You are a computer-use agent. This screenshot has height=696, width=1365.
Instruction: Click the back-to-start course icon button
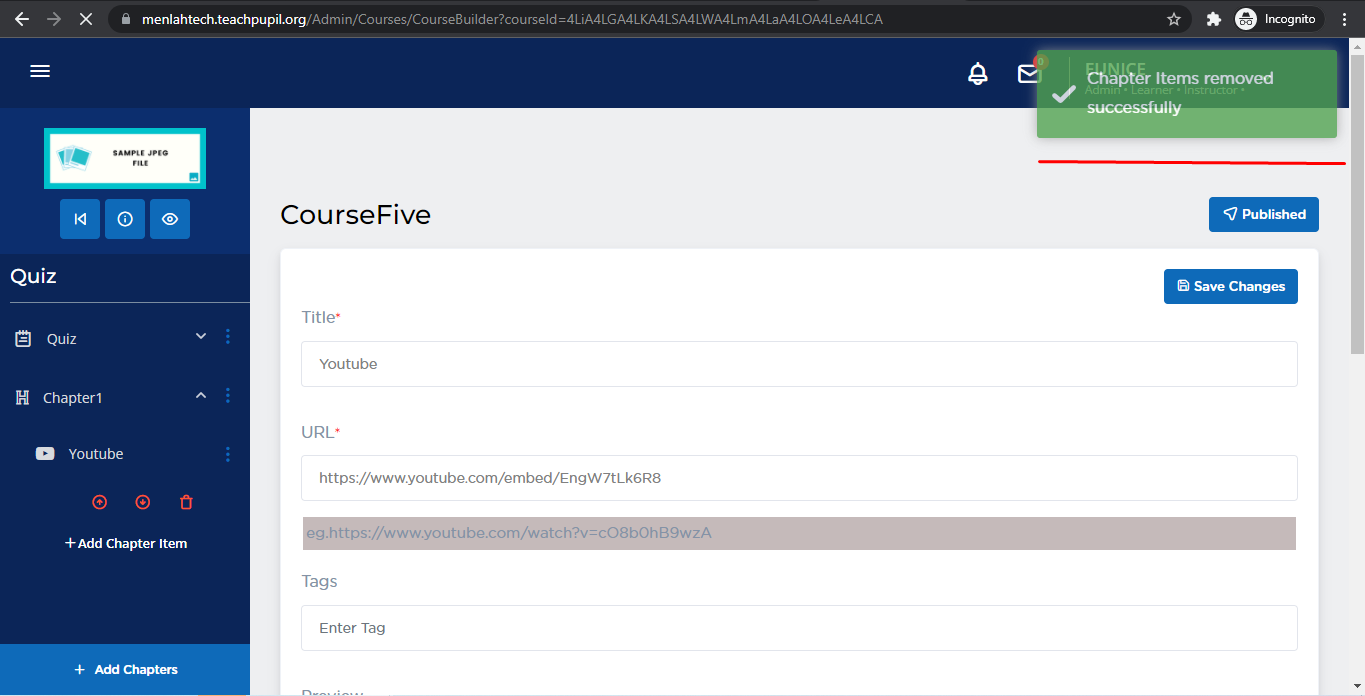point(80,219)
